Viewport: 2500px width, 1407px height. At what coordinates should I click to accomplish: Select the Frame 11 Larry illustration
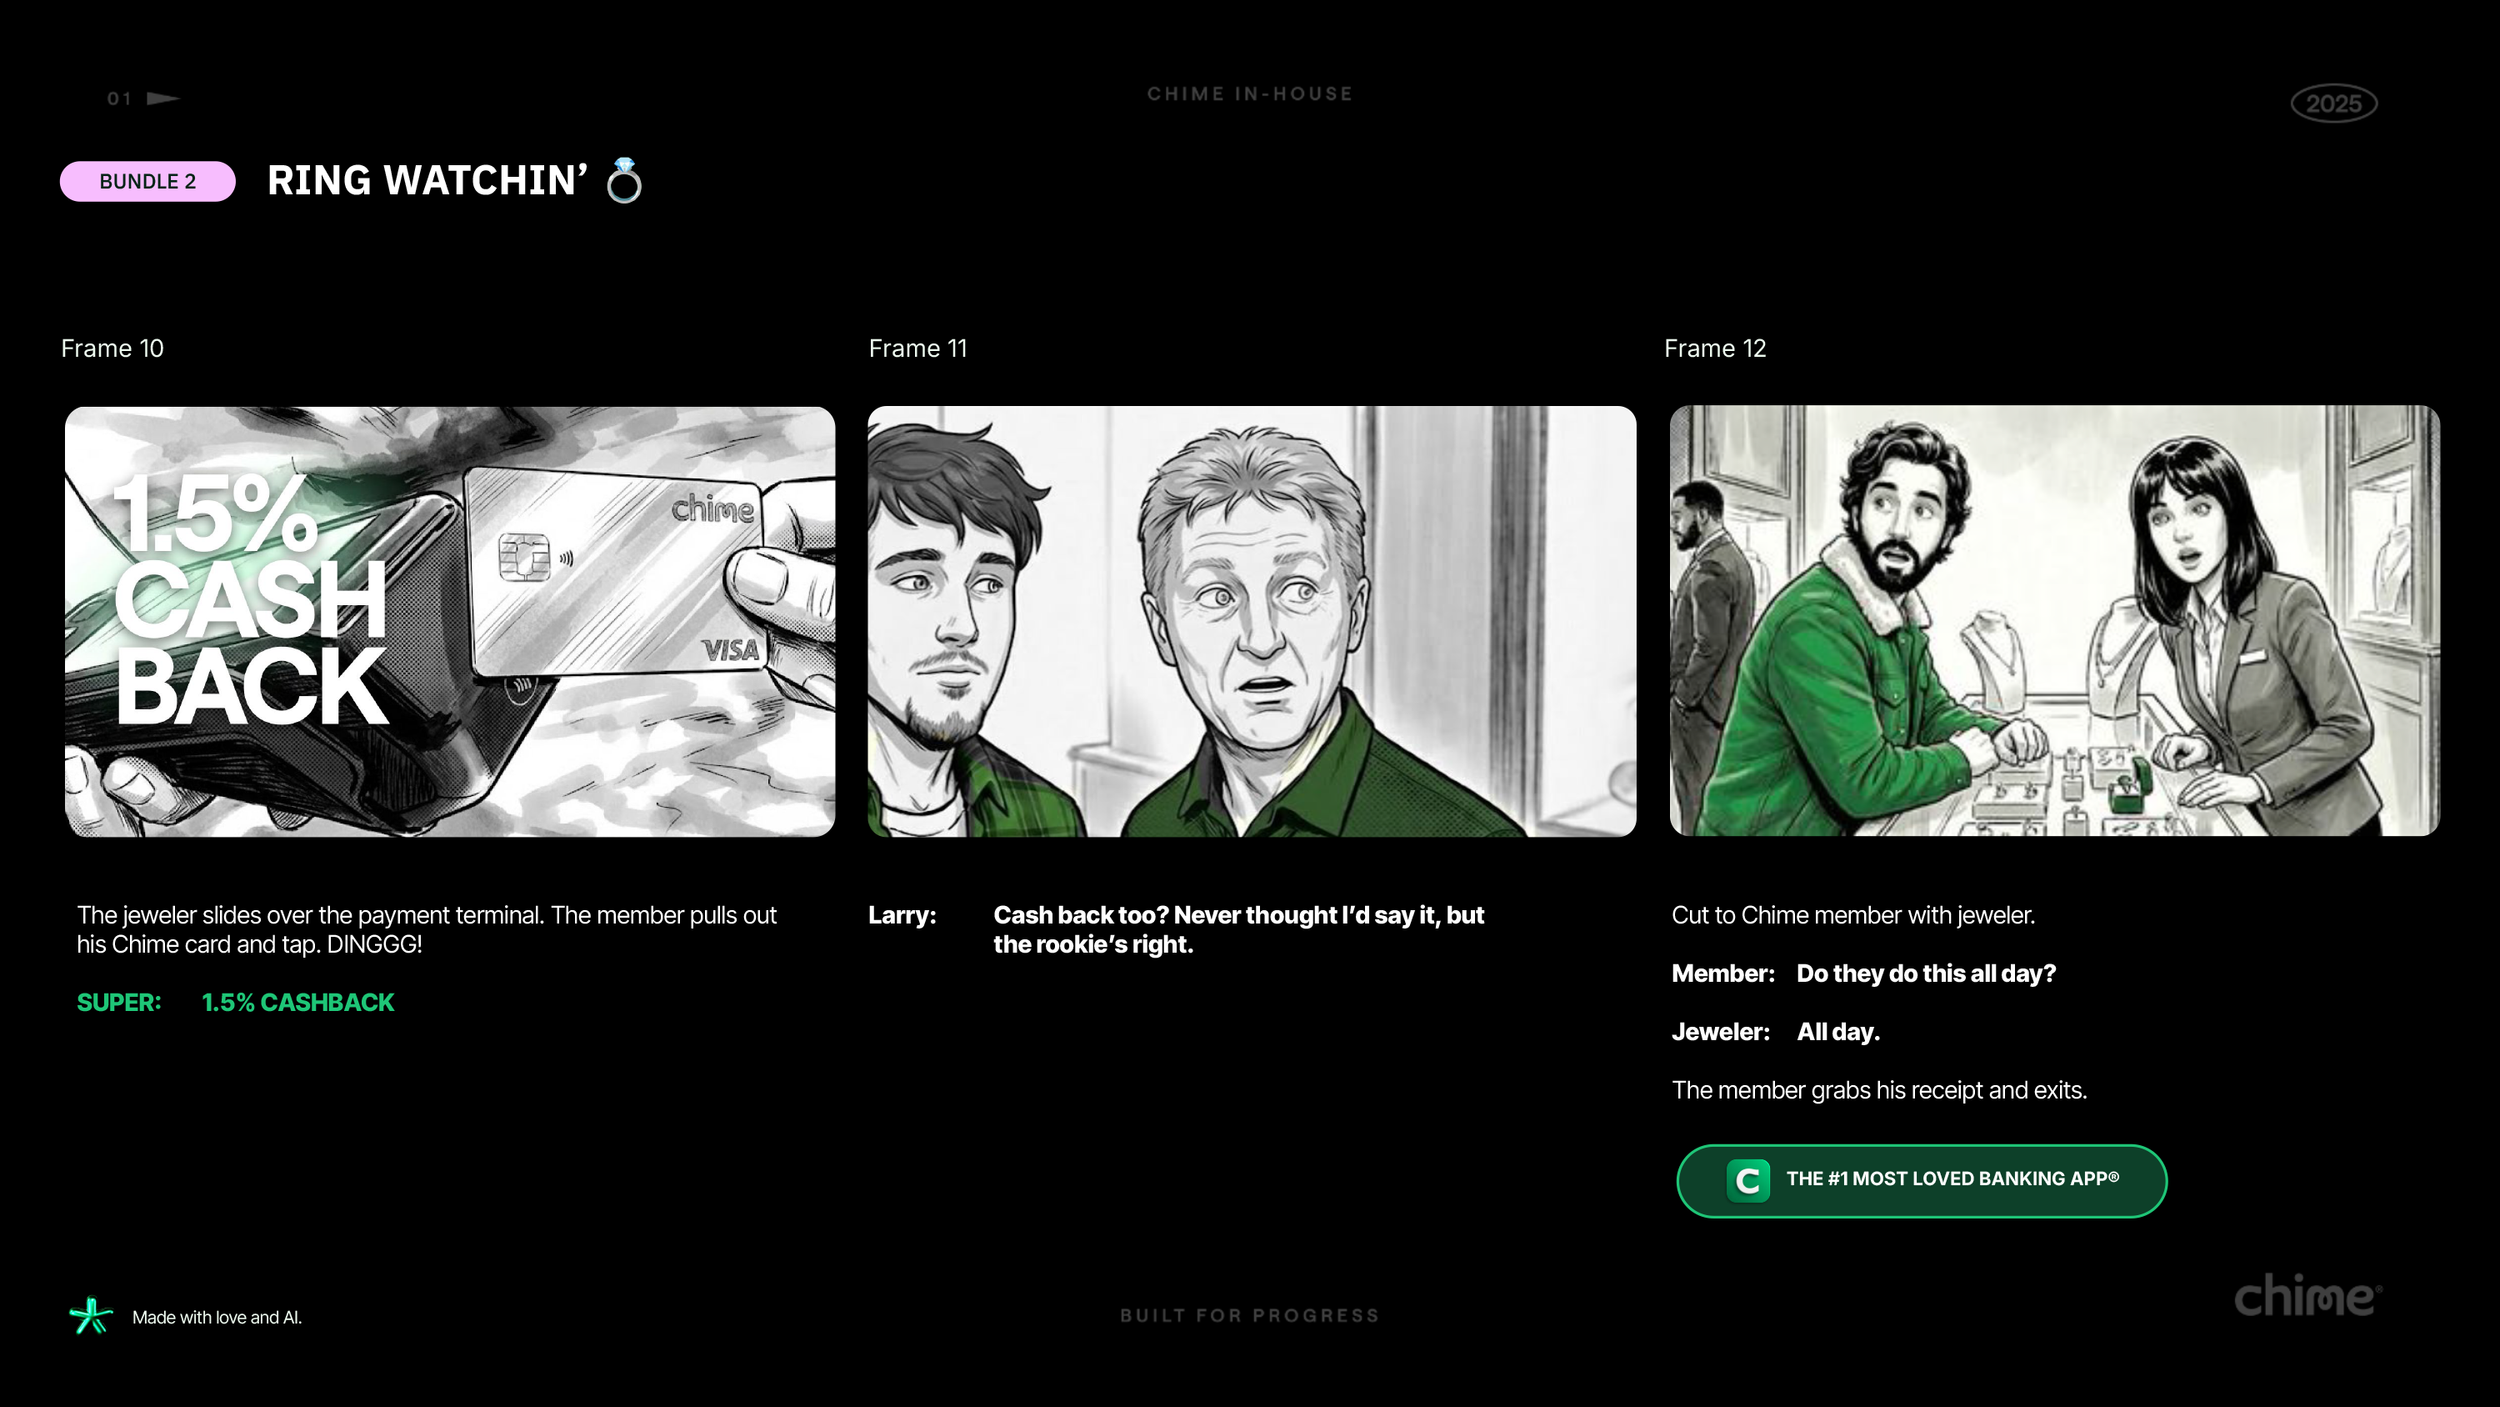pyautogui.click(x=1251, y=621)
